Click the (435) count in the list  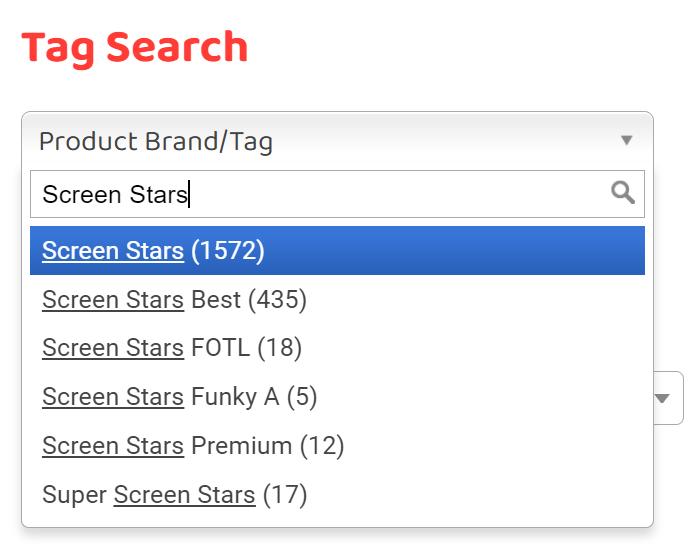277,299
